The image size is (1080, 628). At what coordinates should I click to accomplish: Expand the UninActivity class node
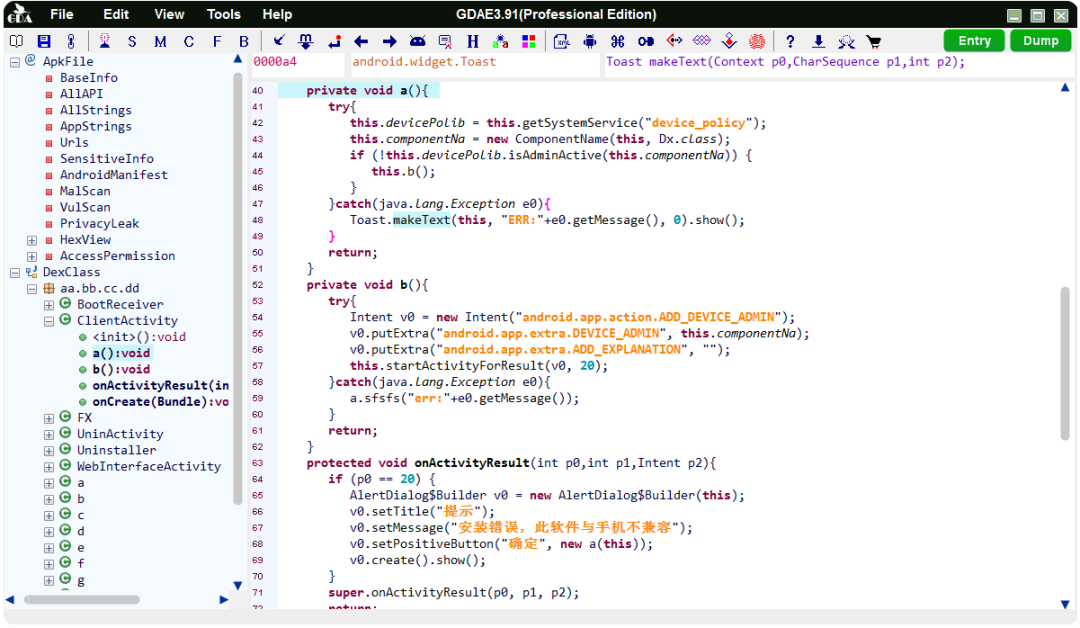(49, 435)
